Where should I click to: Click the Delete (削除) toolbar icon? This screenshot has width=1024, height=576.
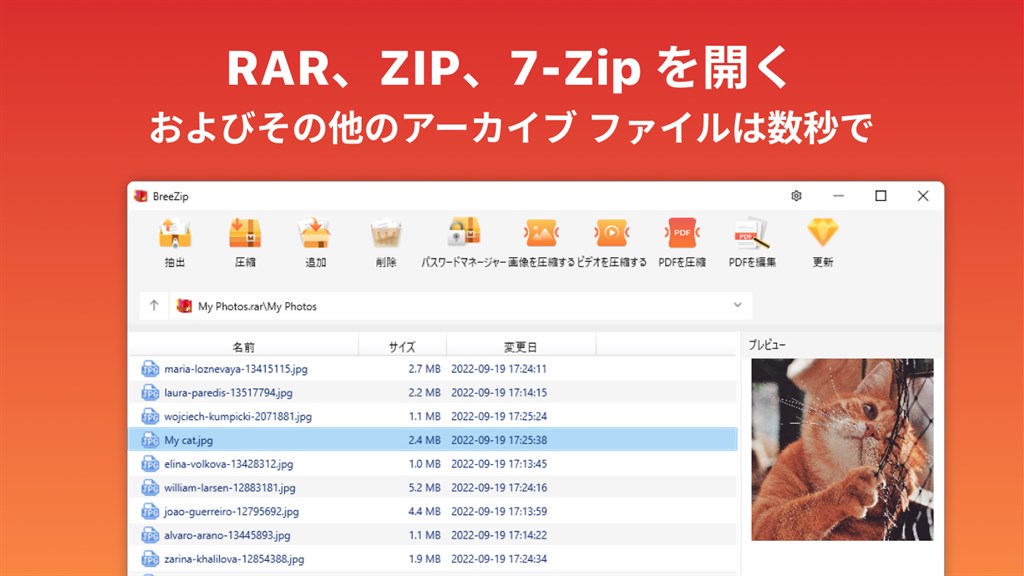pos(386,234)
